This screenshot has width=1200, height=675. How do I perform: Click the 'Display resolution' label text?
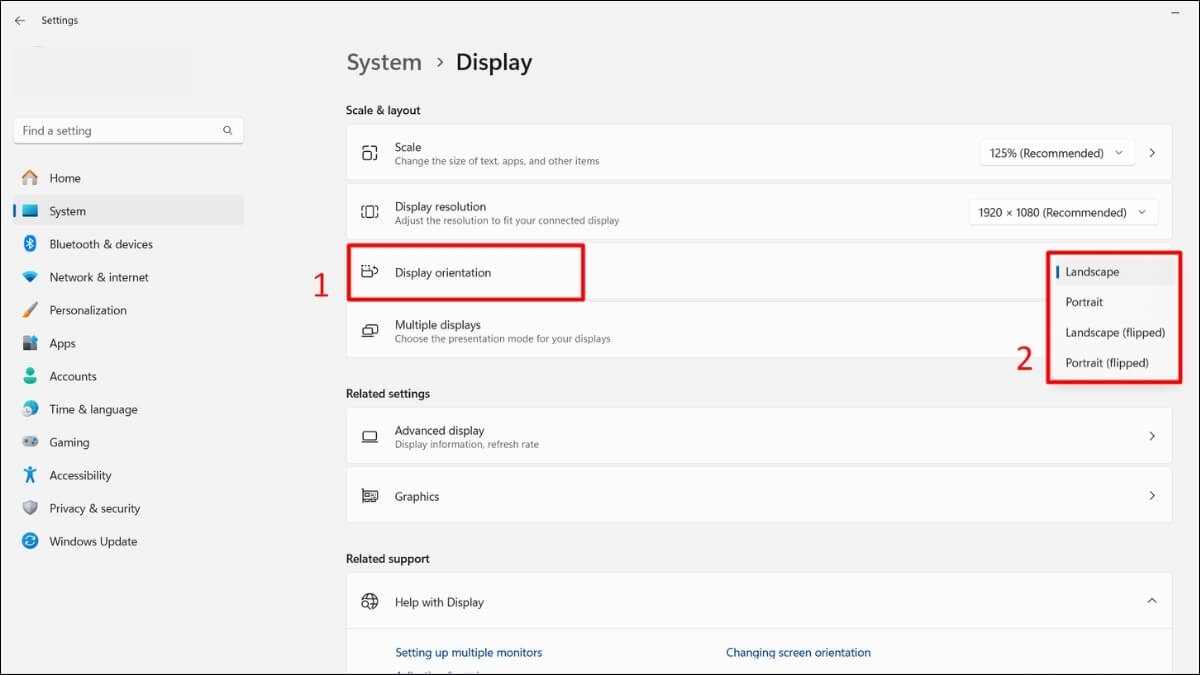pyautogui.click(x=440, y=207)
